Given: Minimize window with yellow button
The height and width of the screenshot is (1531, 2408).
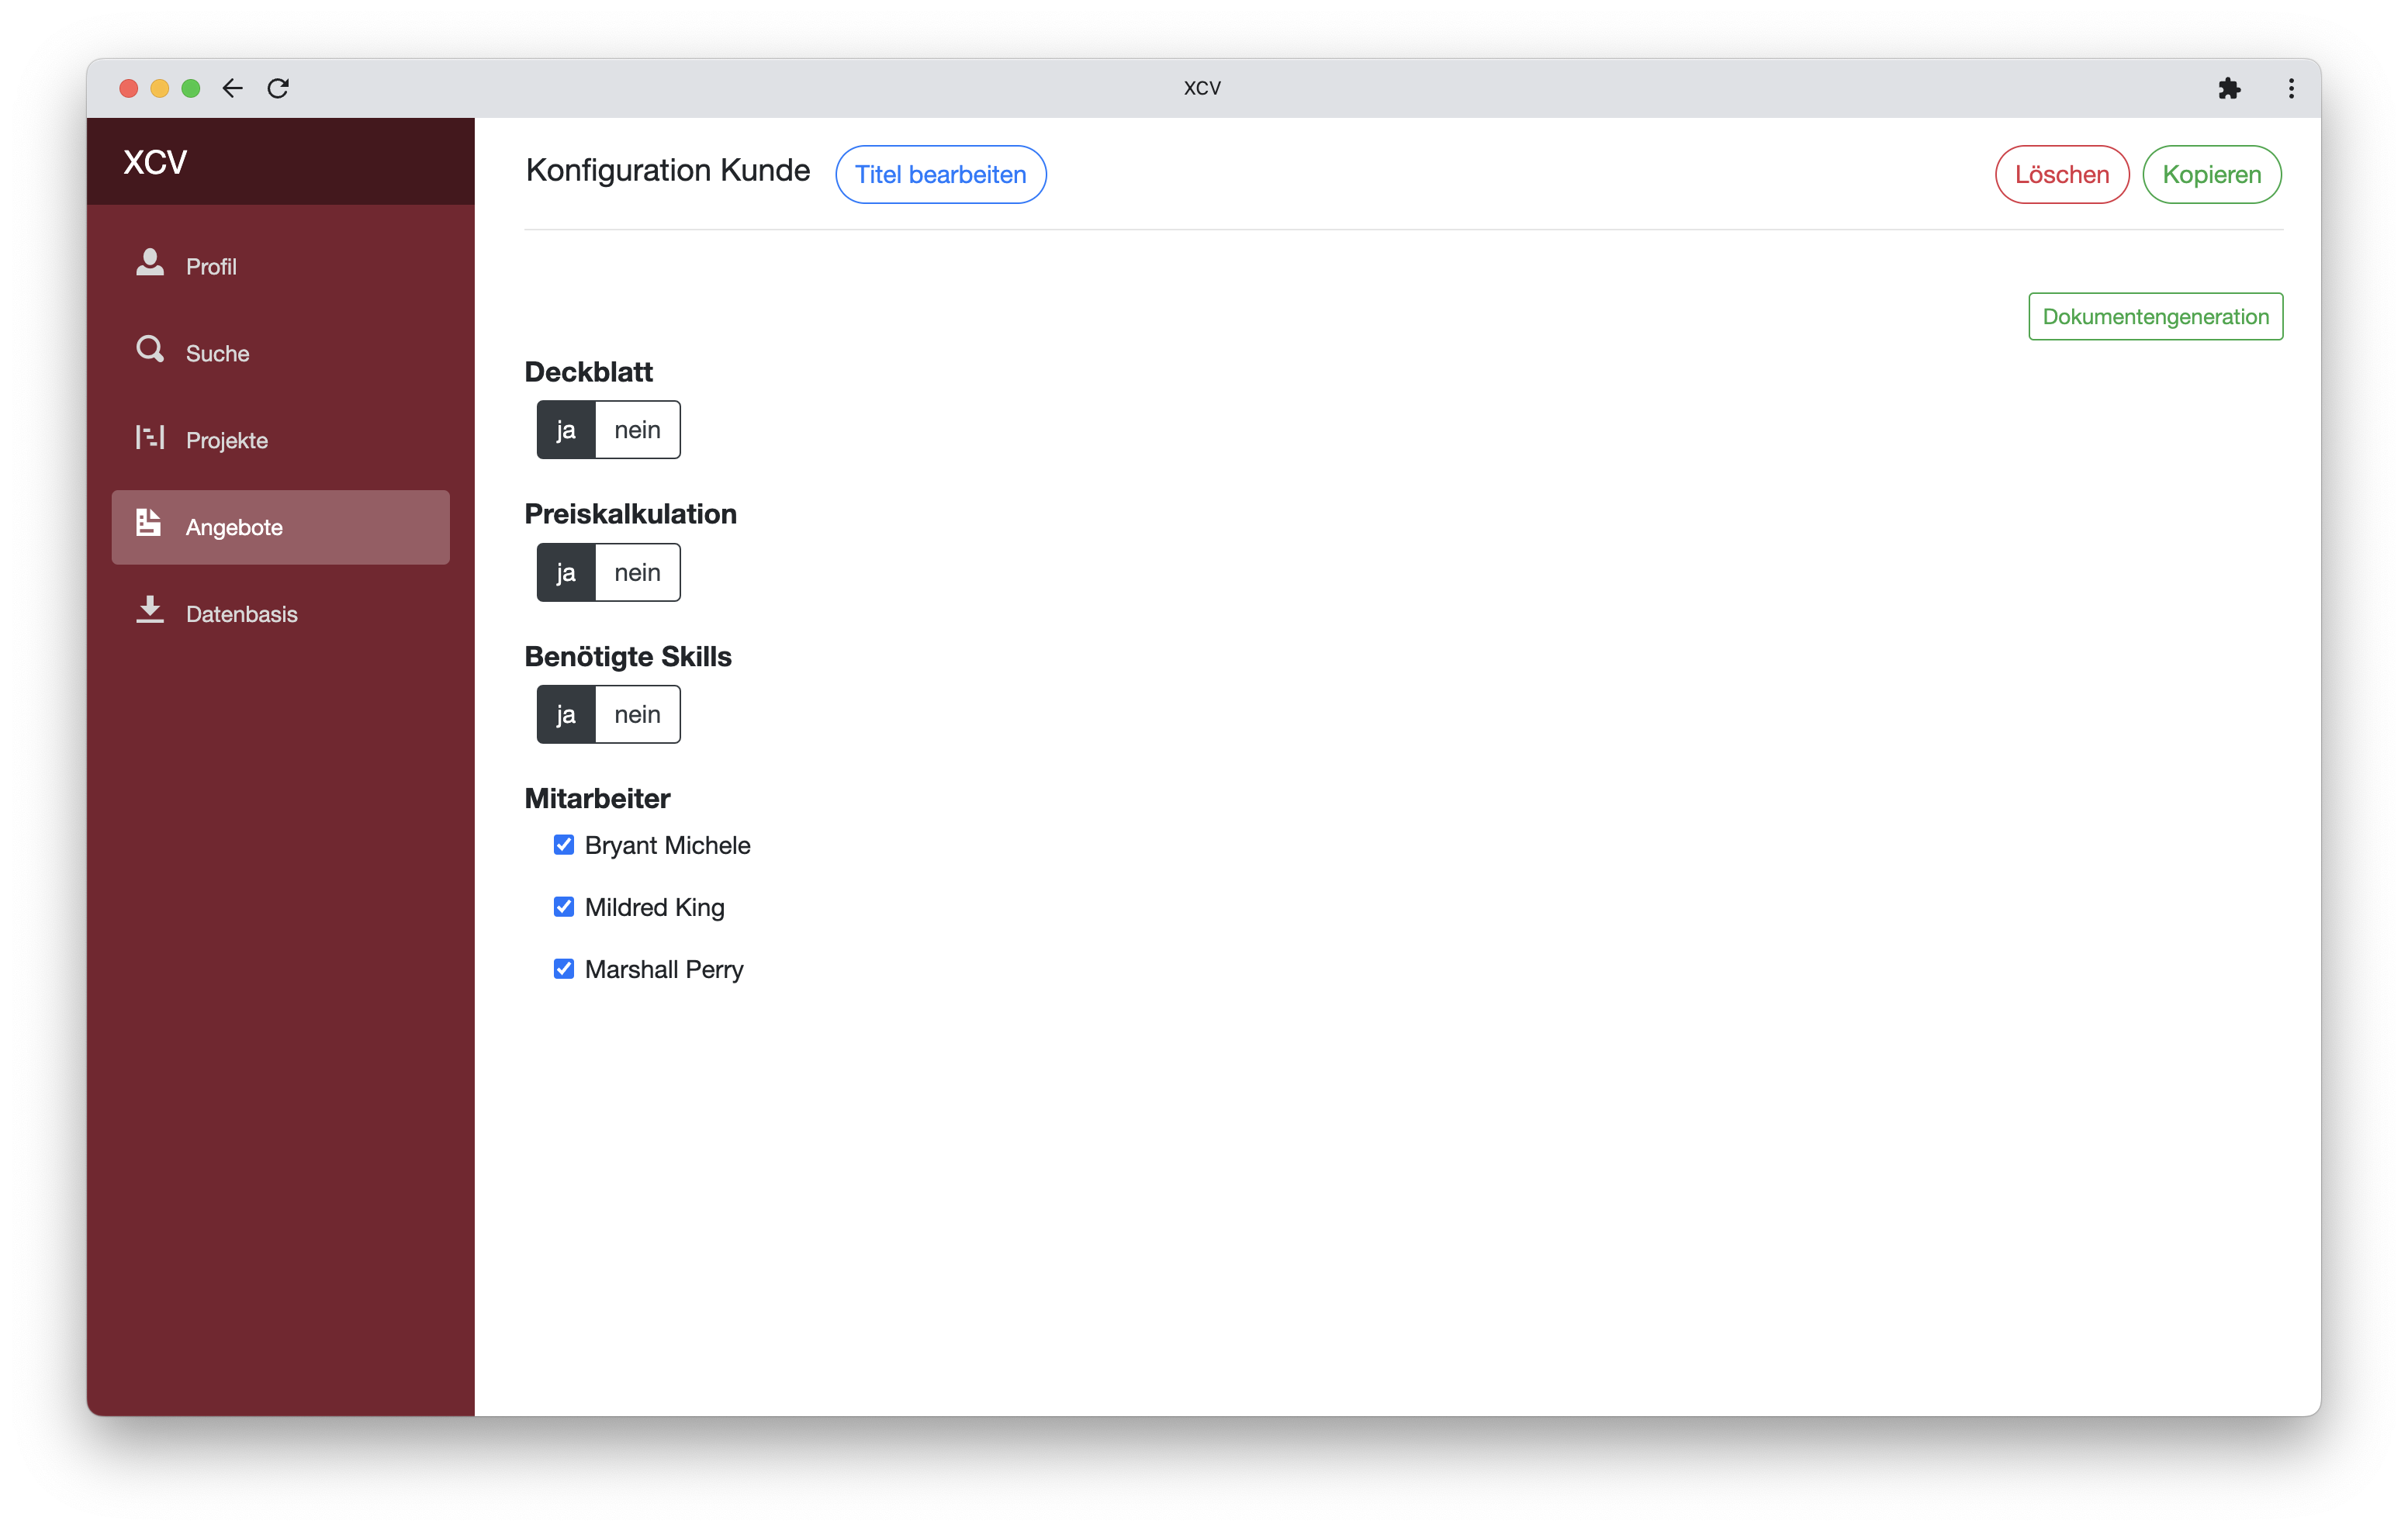Looking at the screenshot, I should coord(159,88).
